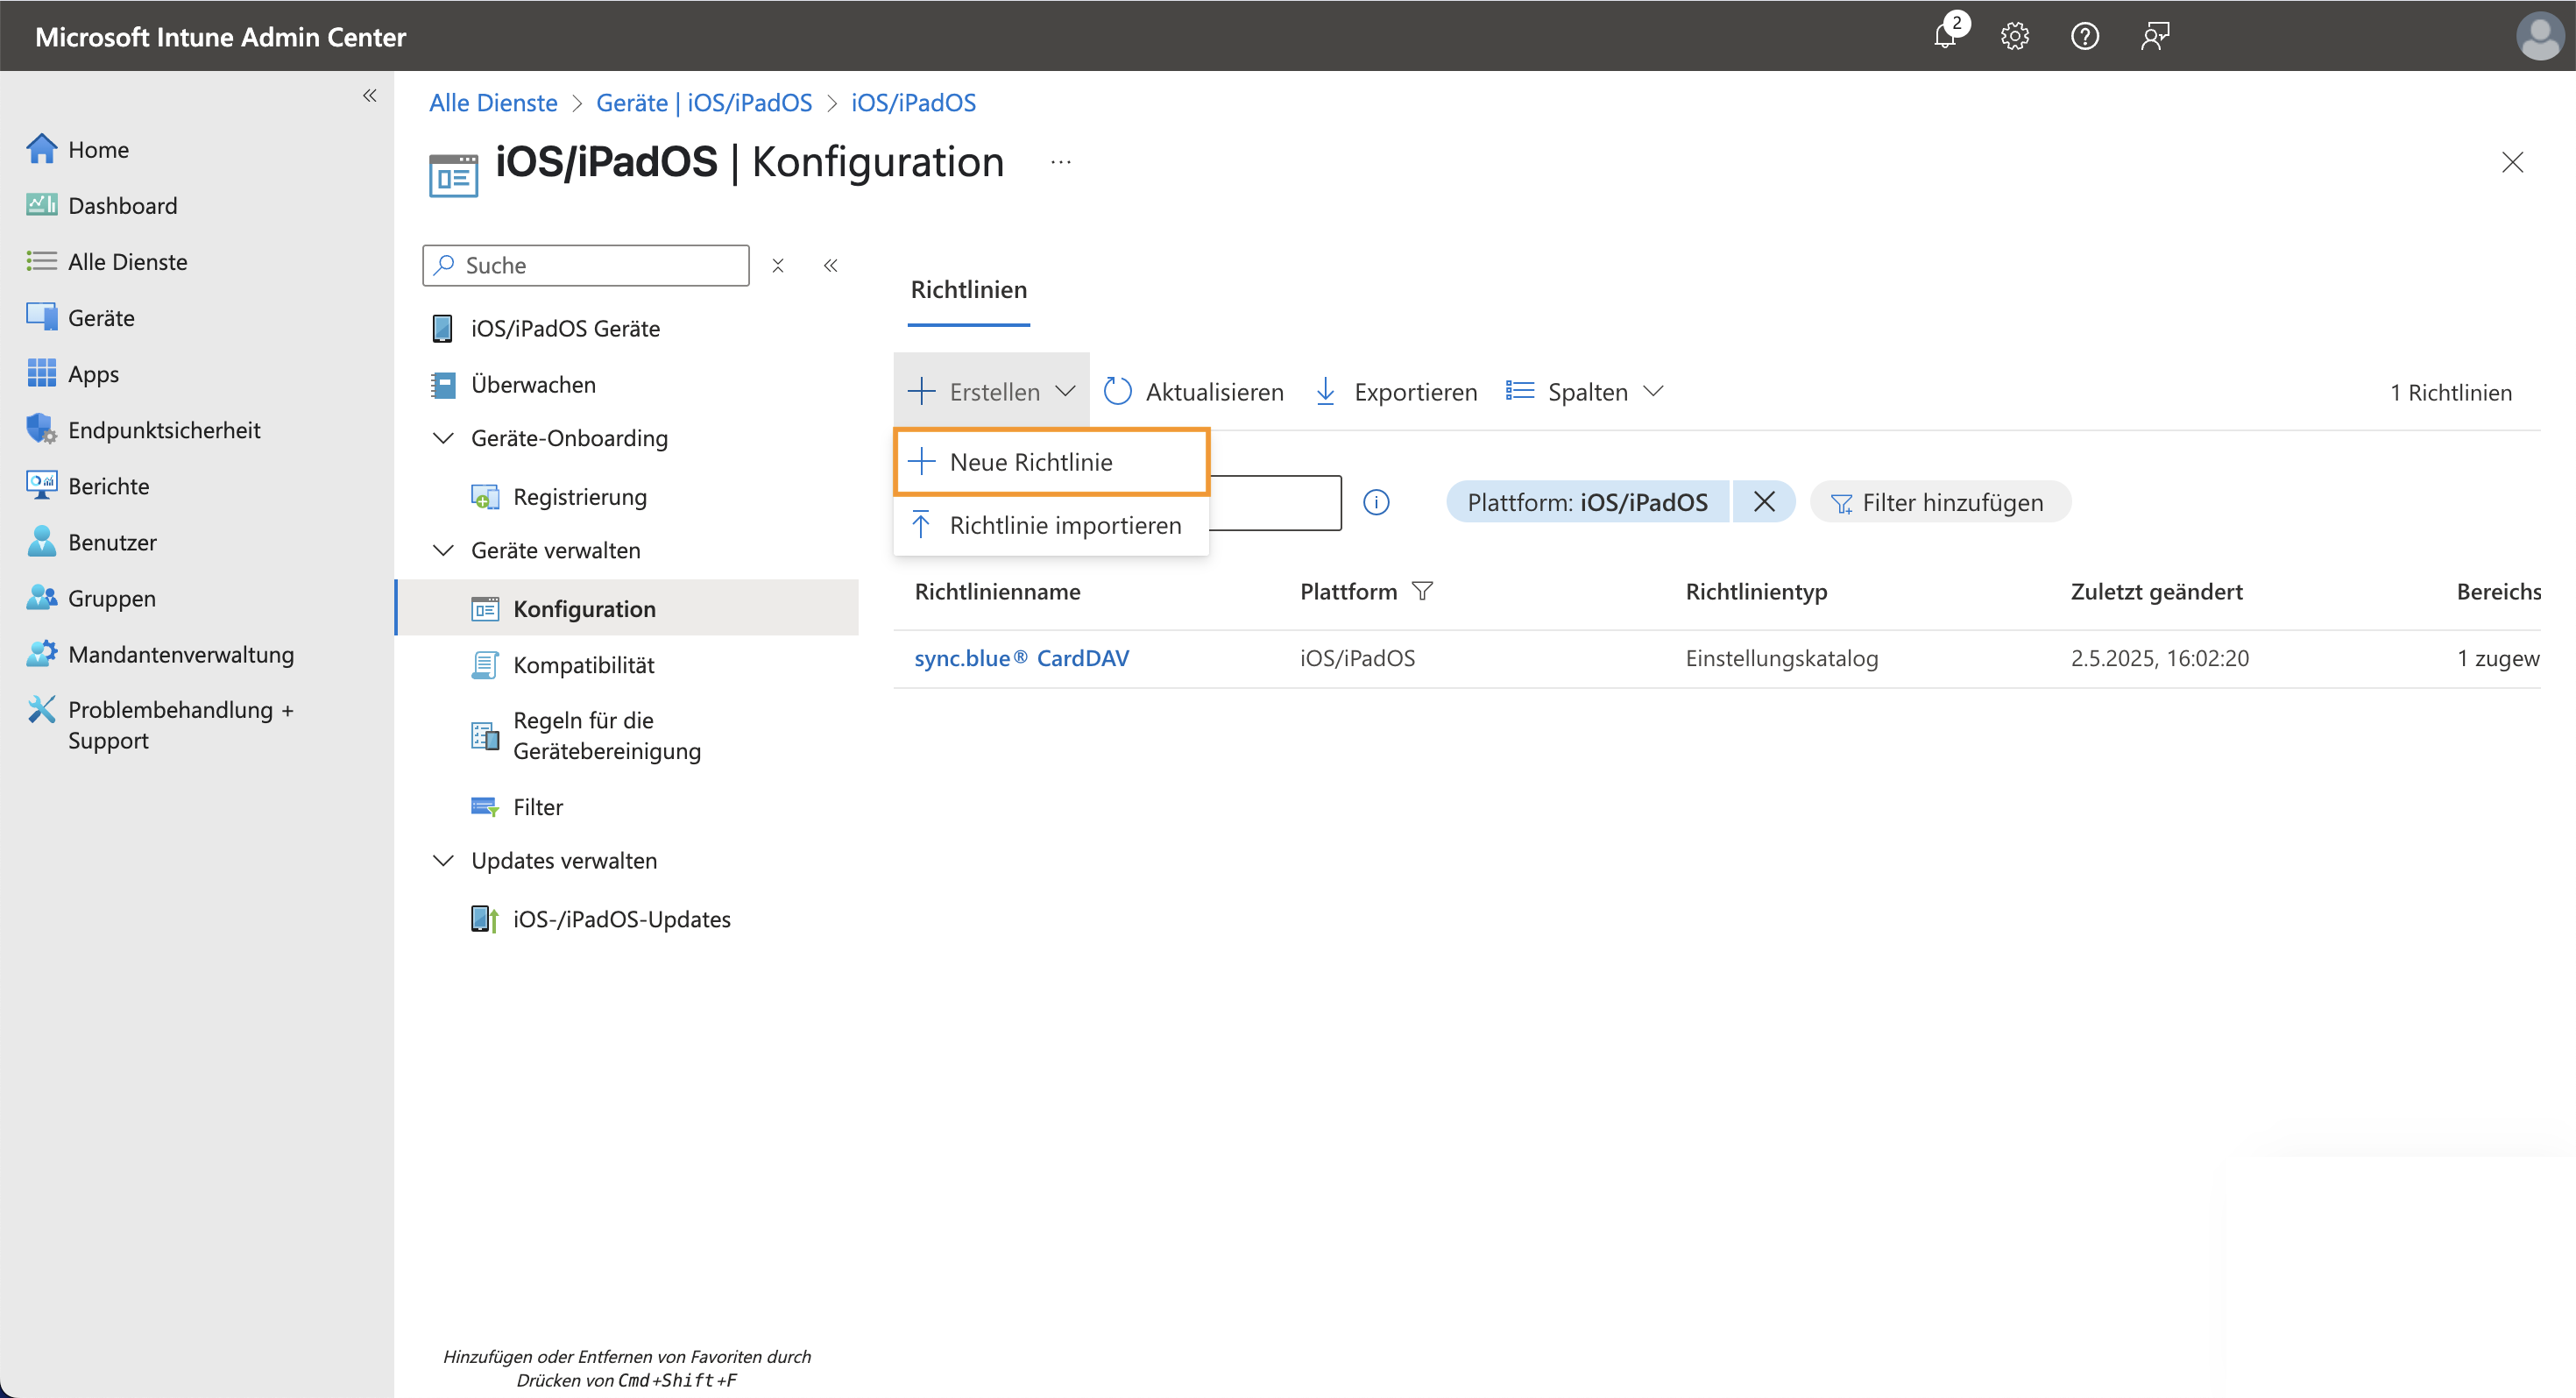The image size is (2576, 1398).
Task: Click the 1 Richtlinien count text
Action: [2450, 392]
